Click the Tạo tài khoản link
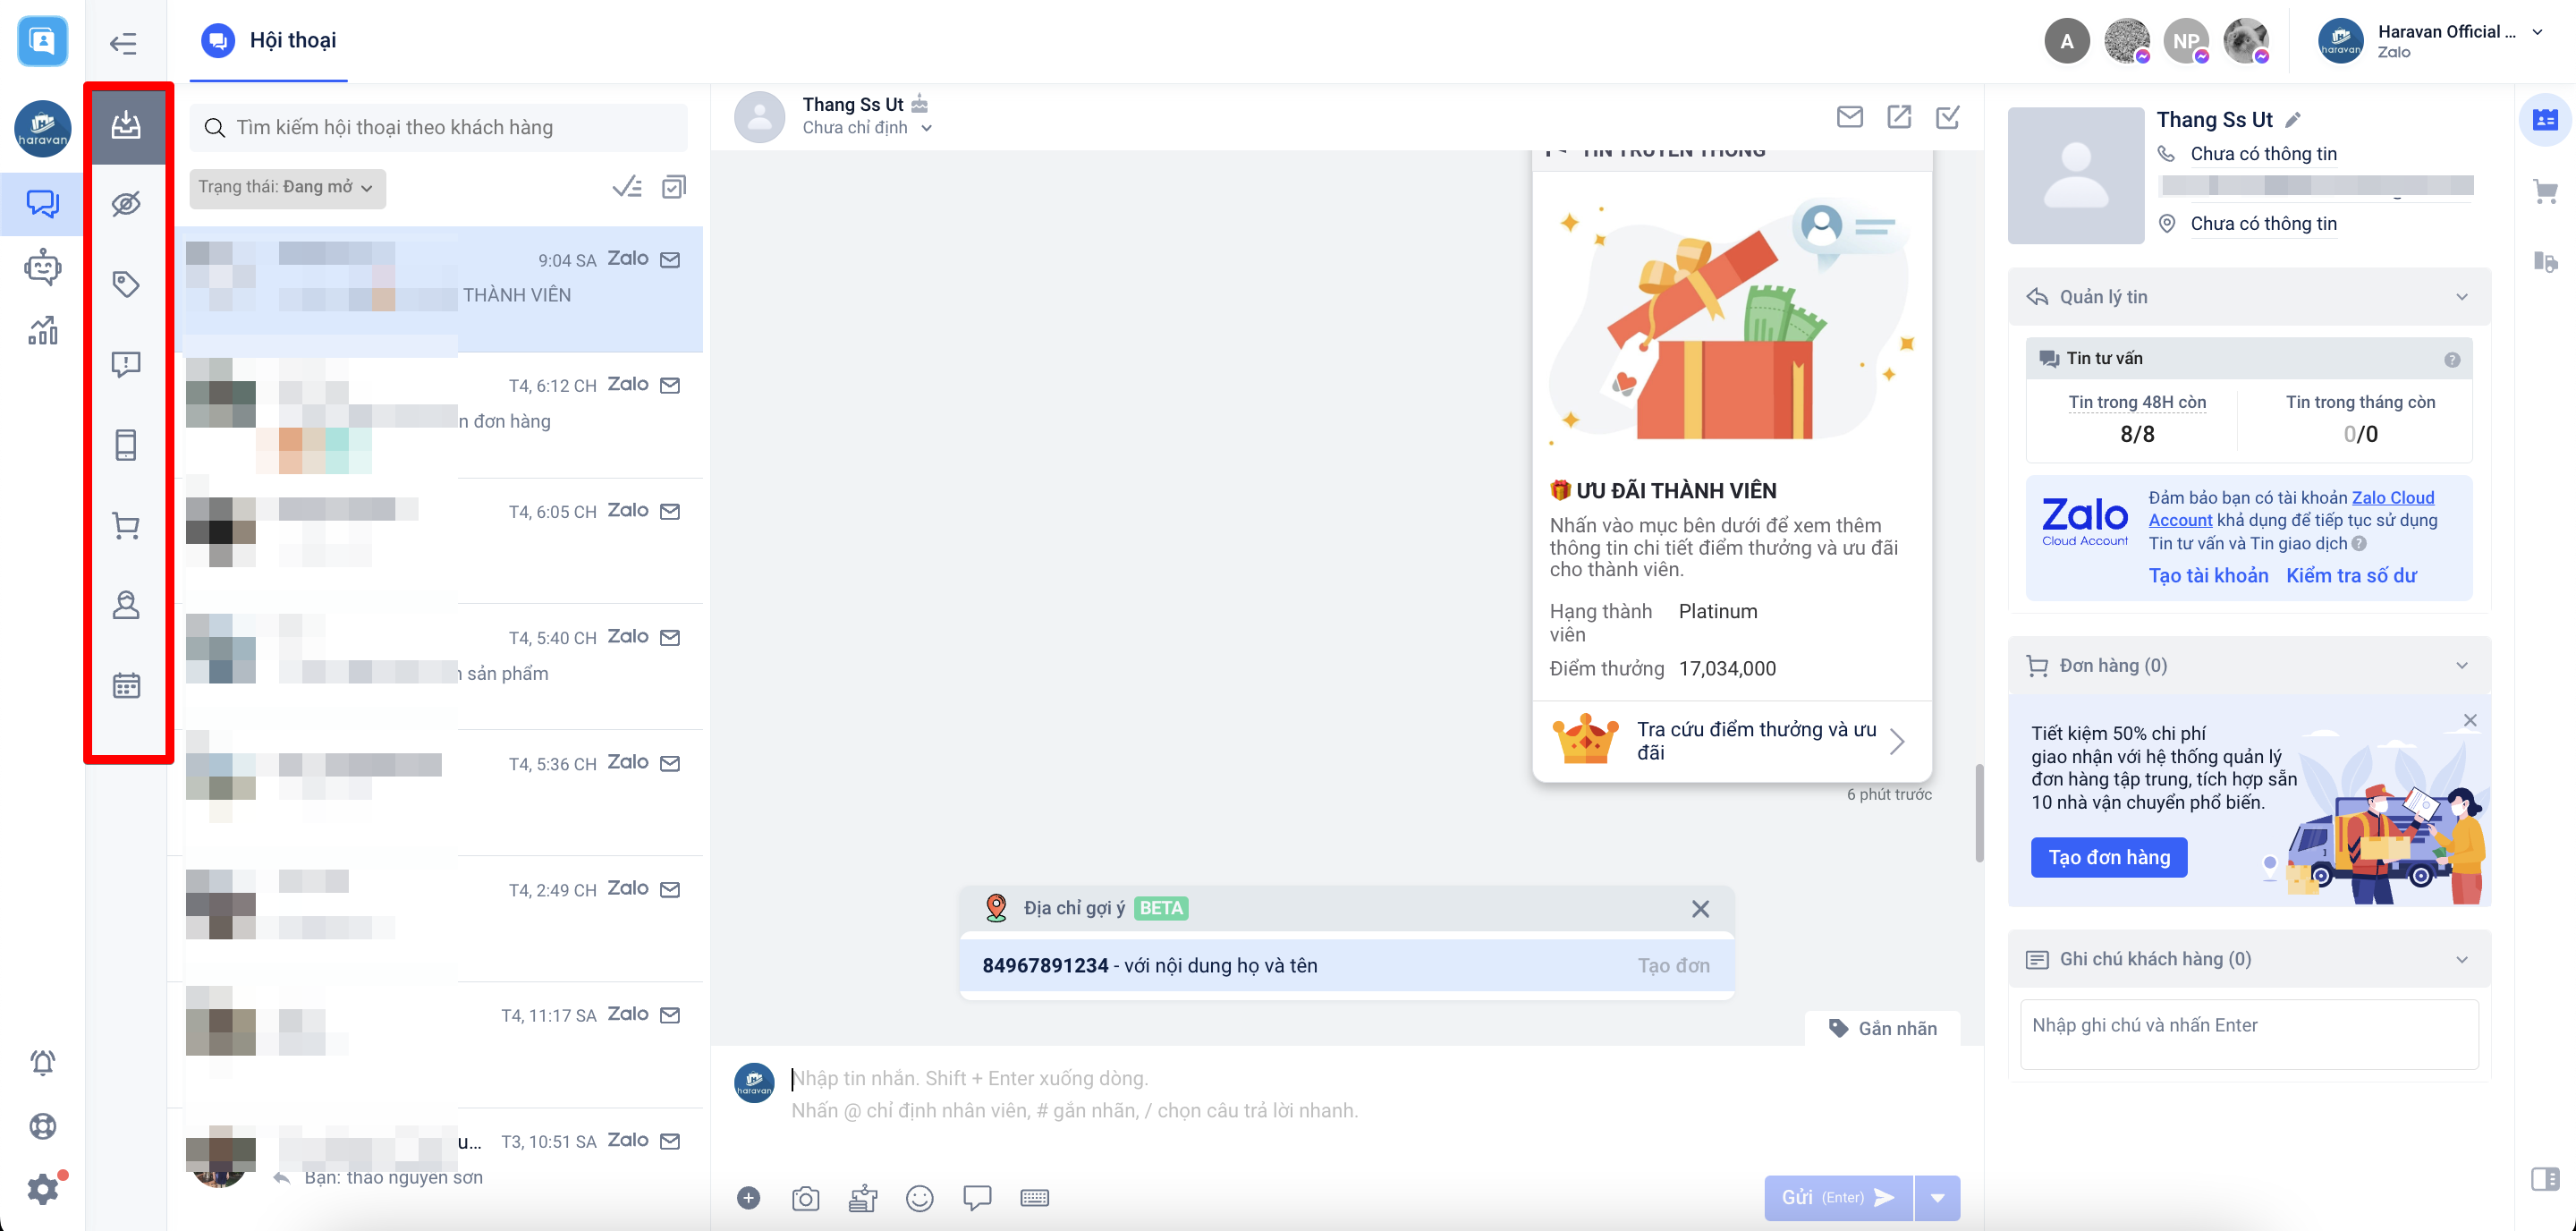 (2208, 575)
